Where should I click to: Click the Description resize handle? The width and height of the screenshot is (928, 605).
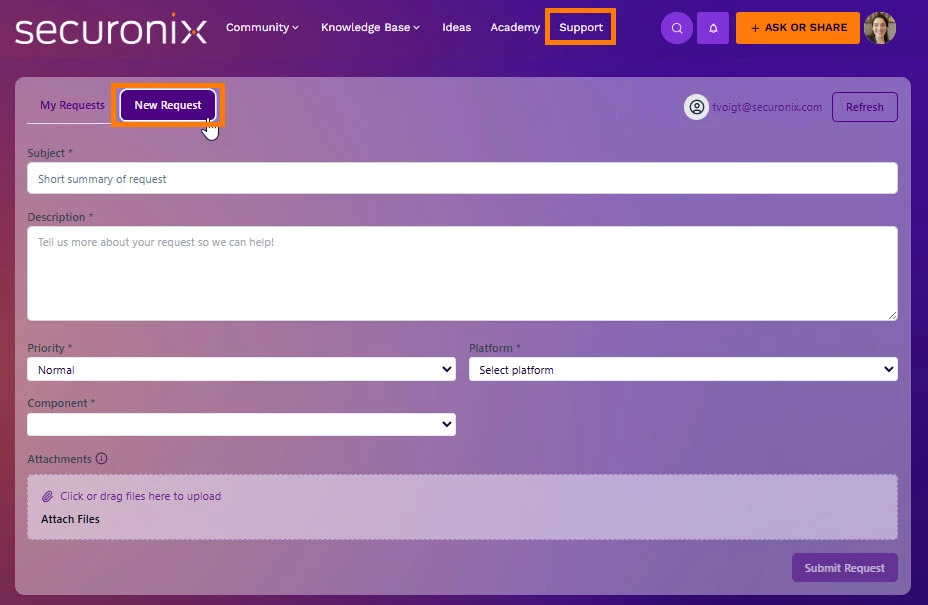click(x=892, y=315)
